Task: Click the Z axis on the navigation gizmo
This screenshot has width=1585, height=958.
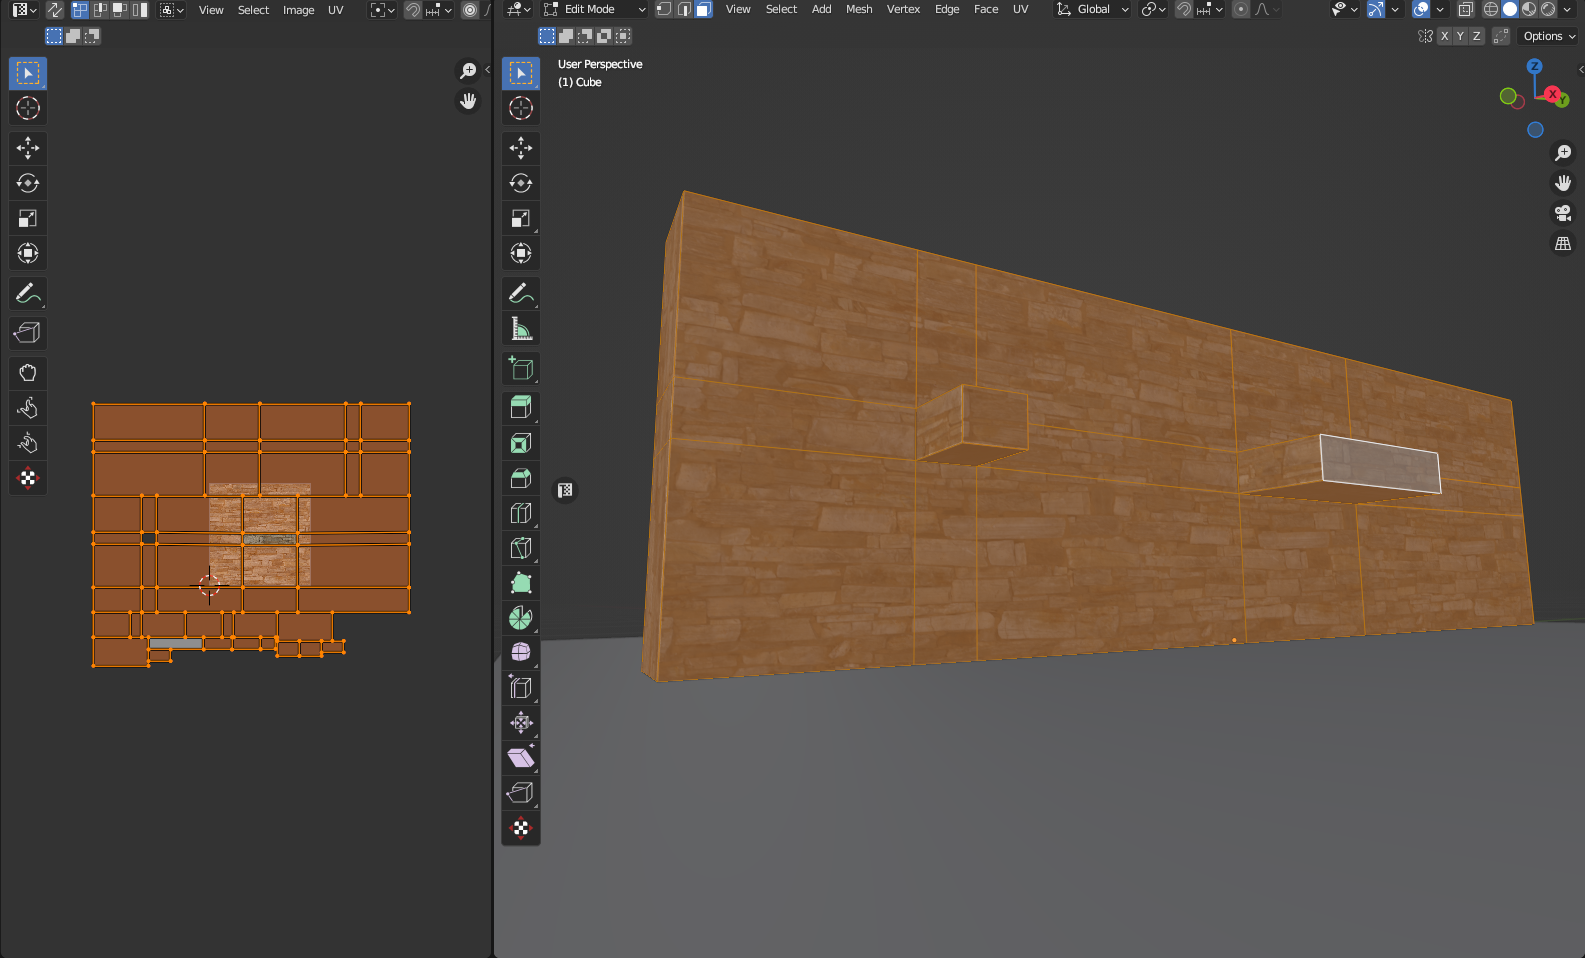Action: (1534, 66)
